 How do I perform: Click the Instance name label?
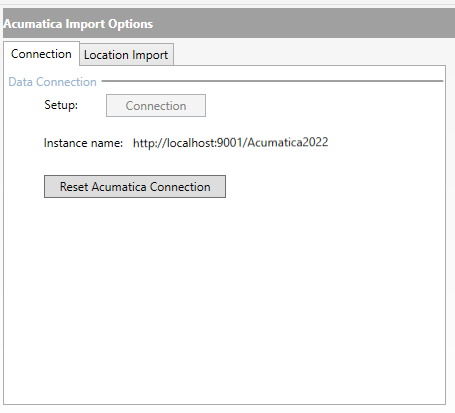[x=83, y=143]
